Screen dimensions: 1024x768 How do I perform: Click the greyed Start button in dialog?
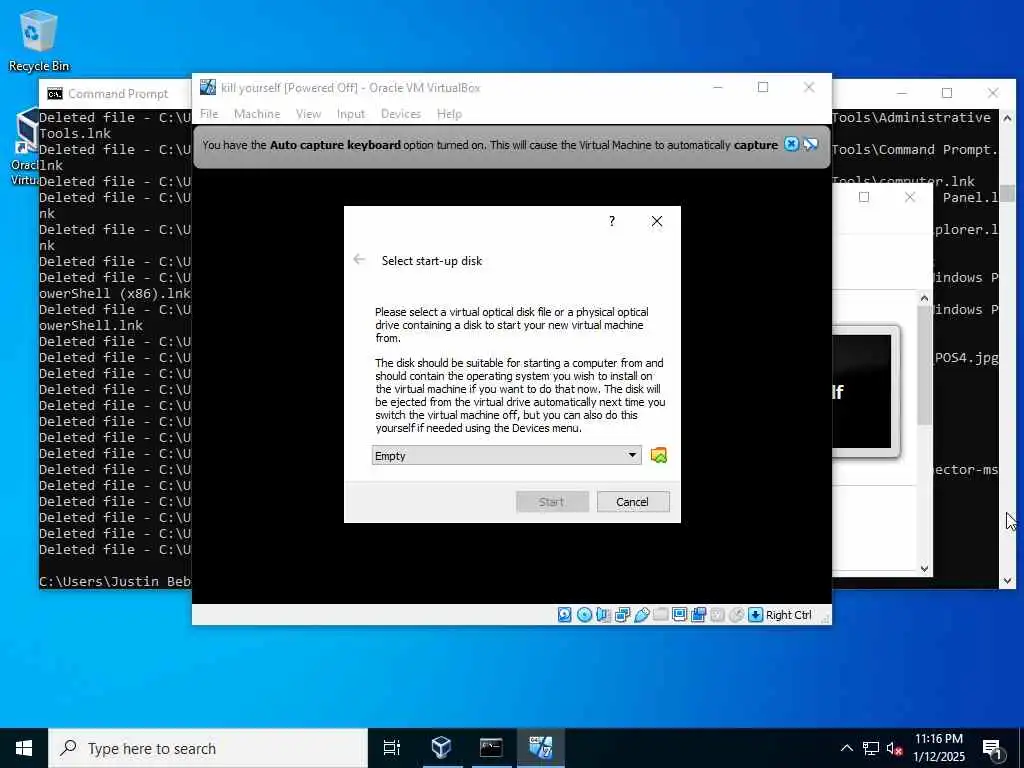[552, 502]
